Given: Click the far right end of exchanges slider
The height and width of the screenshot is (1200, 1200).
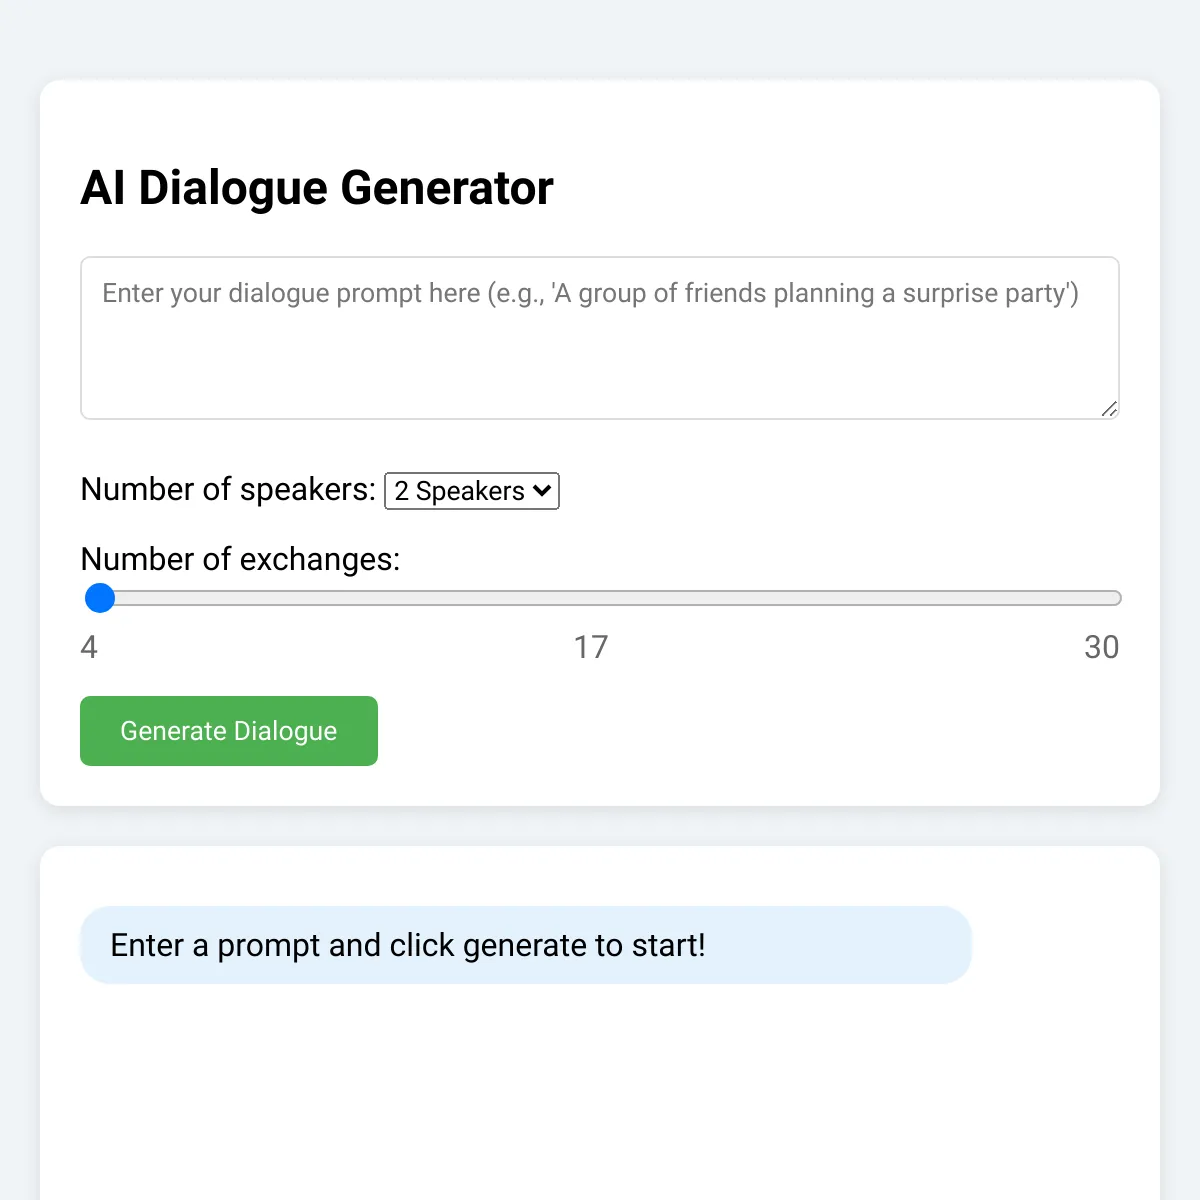Looking at the screenshot, I should tap(1116, 598).
